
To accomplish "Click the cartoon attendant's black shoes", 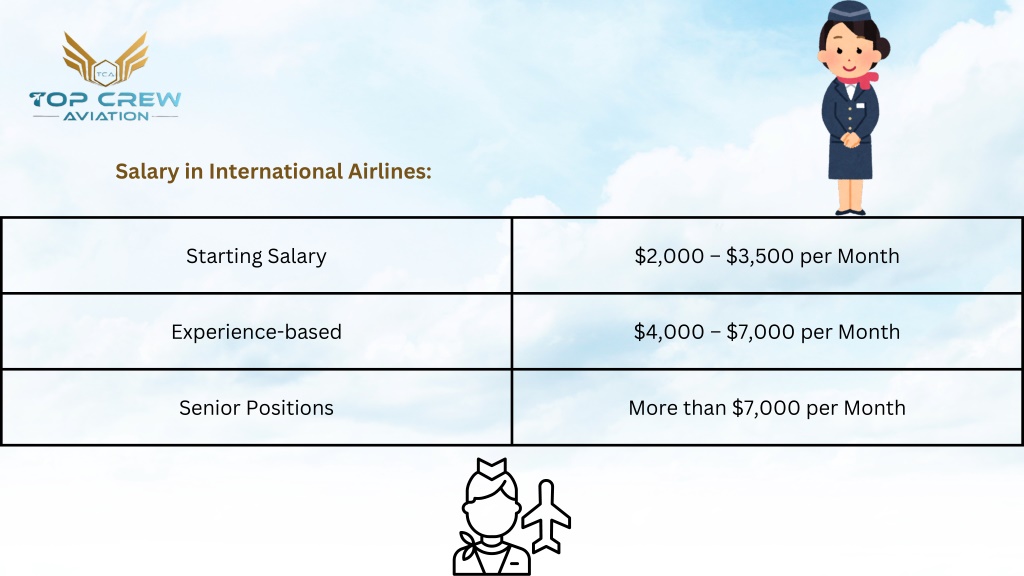I will click(850, 212).
